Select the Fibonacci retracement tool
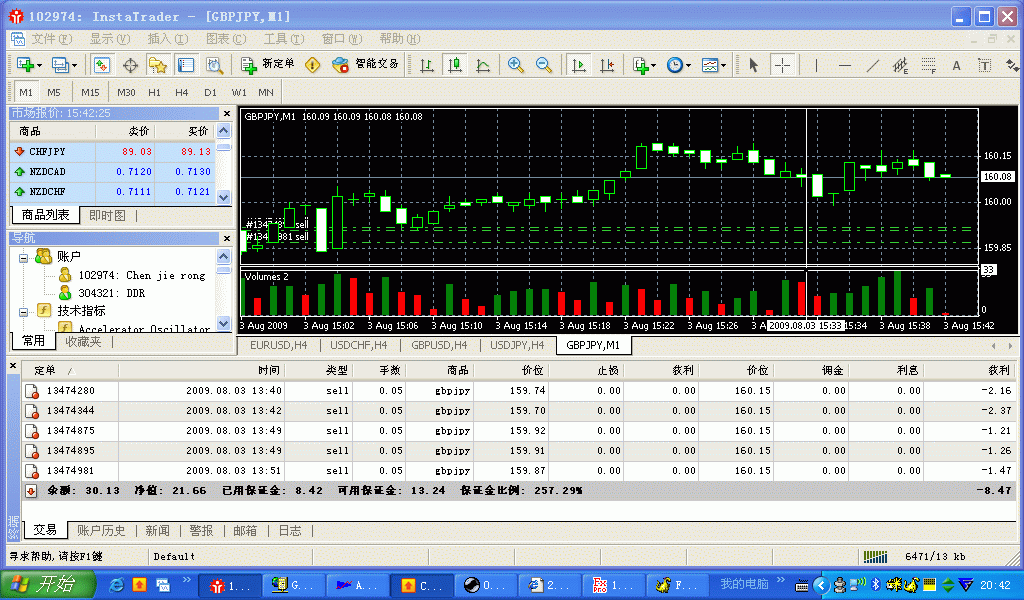1024x600 pixels. click(x=928, y=65)
